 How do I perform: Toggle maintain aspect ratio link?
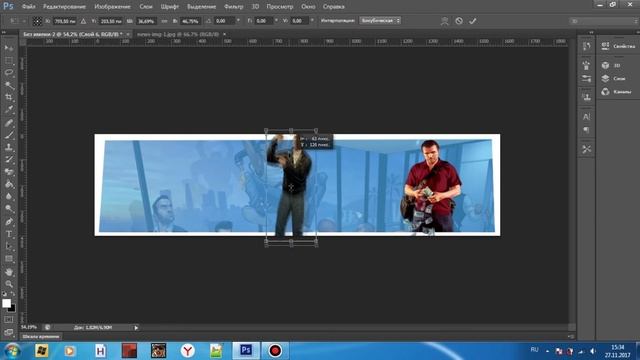pos(164,21)
